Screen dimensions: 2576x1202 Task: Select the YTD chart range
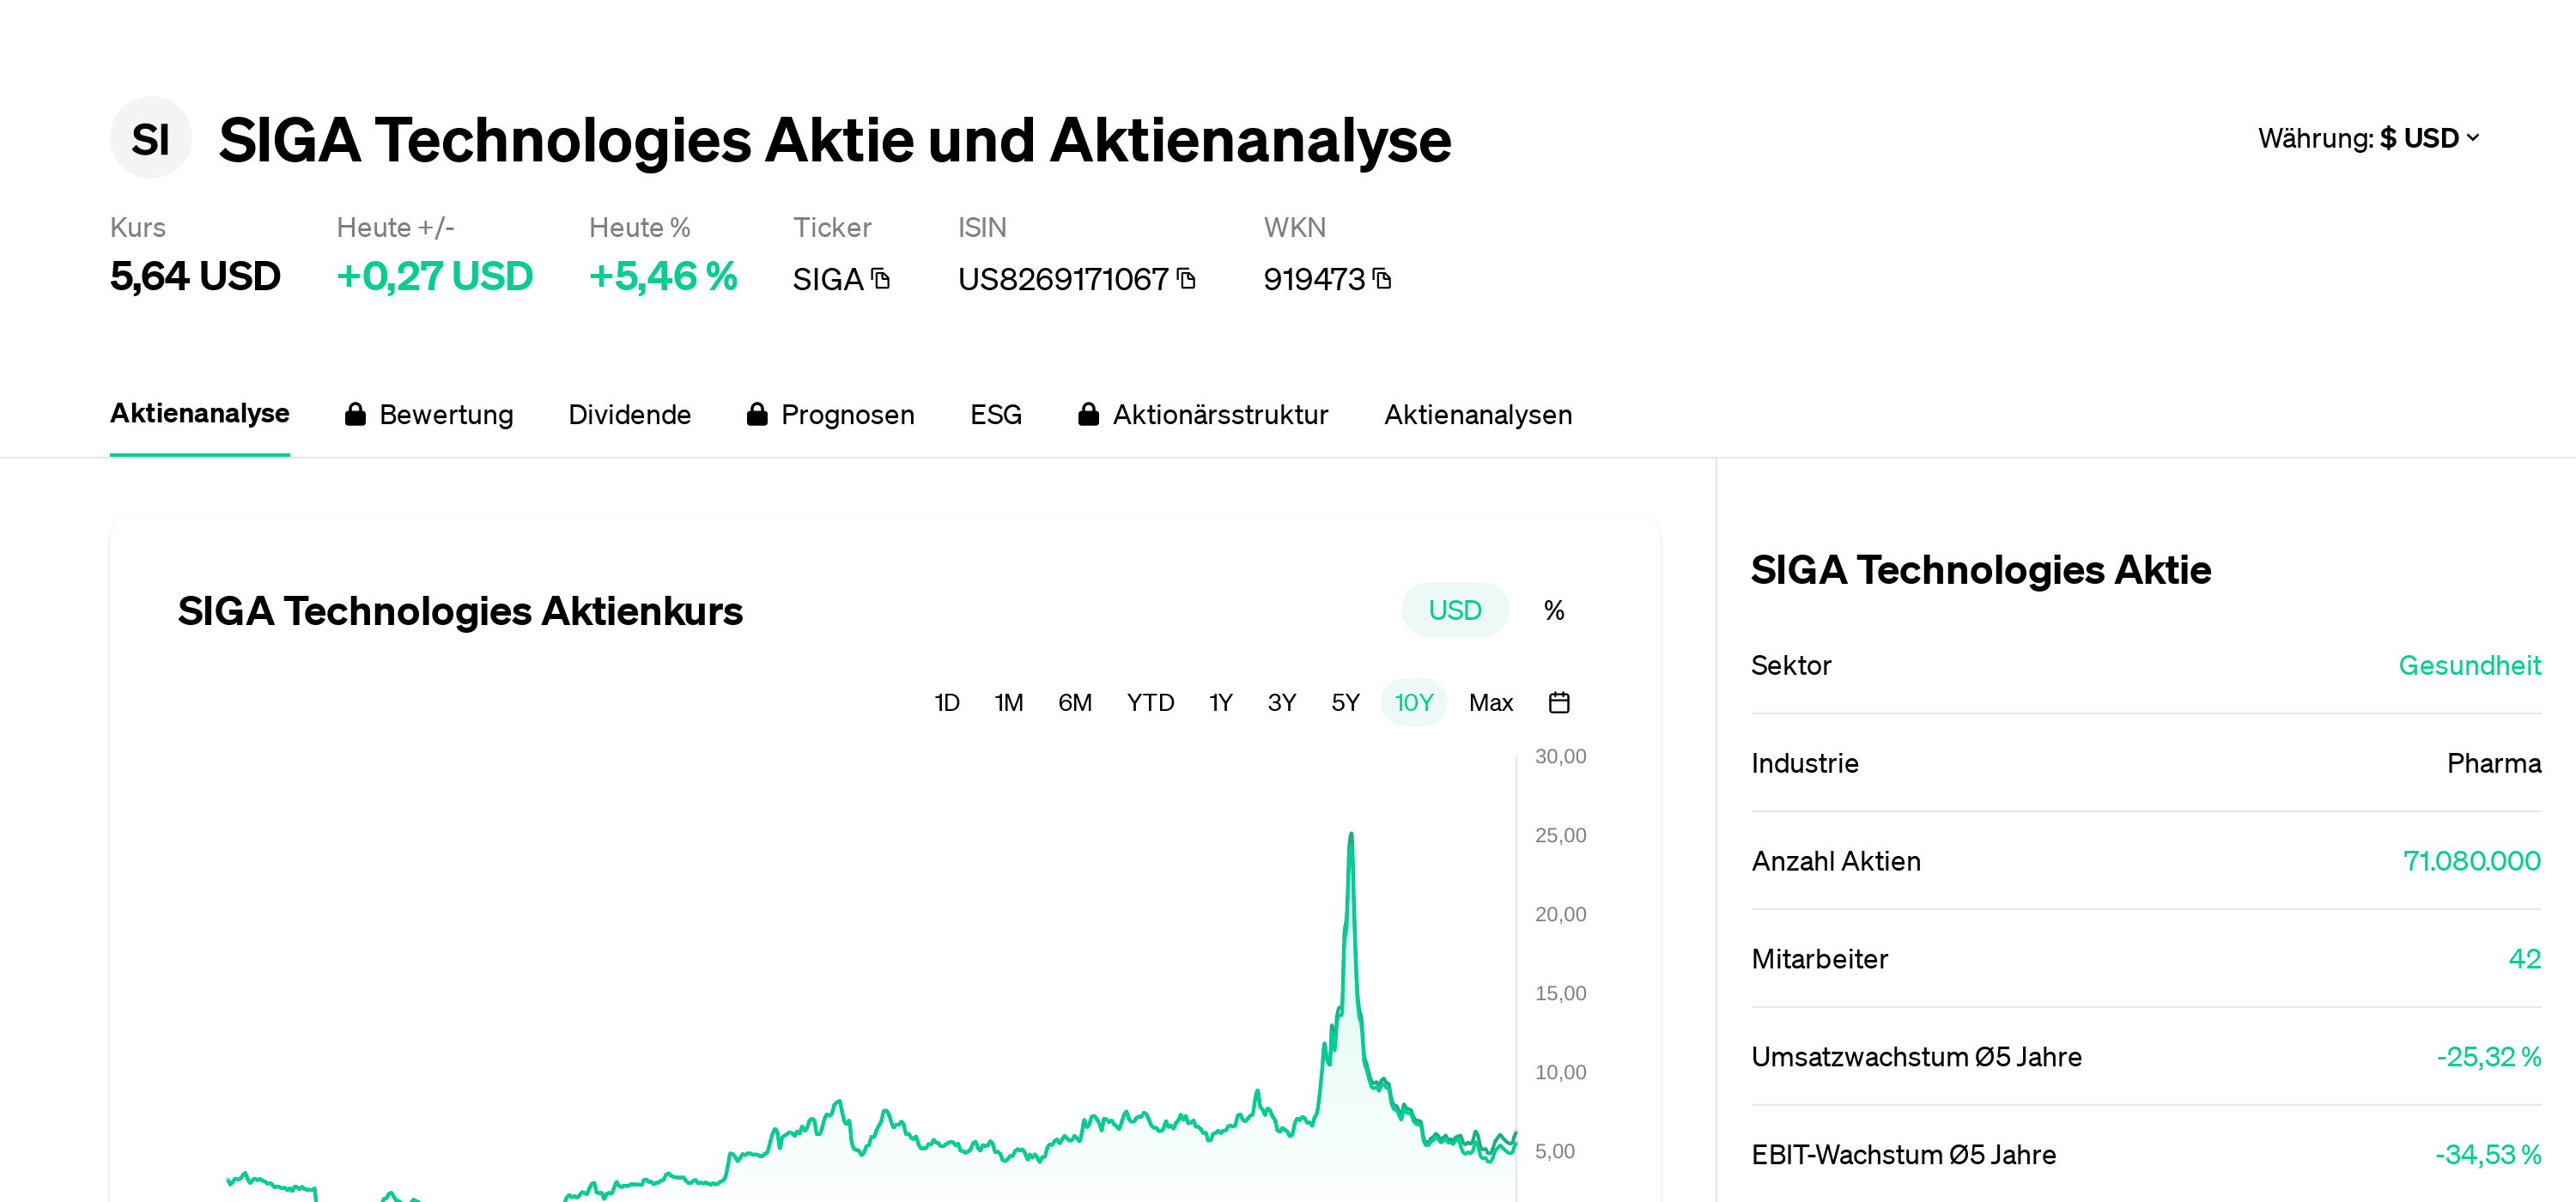click(1150, 703)
